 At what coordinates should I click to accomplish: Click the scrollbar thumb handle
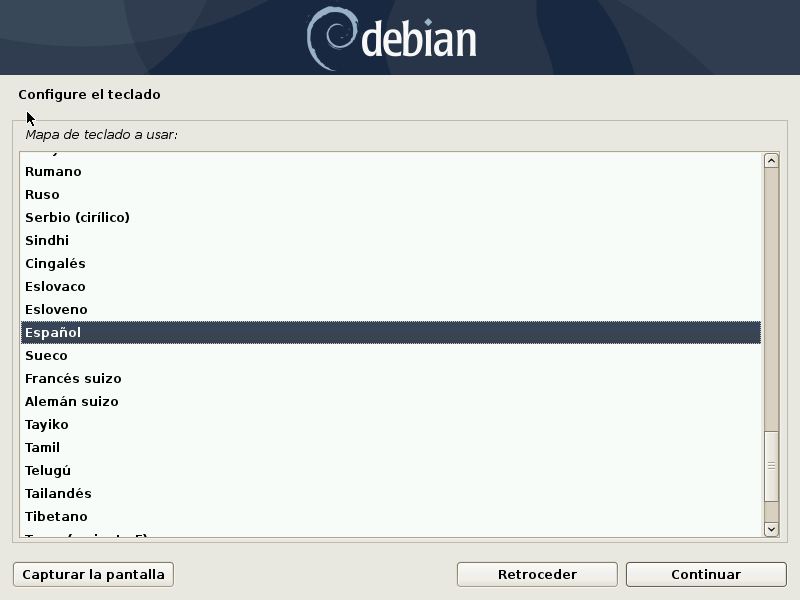click(x=771, y=466)
